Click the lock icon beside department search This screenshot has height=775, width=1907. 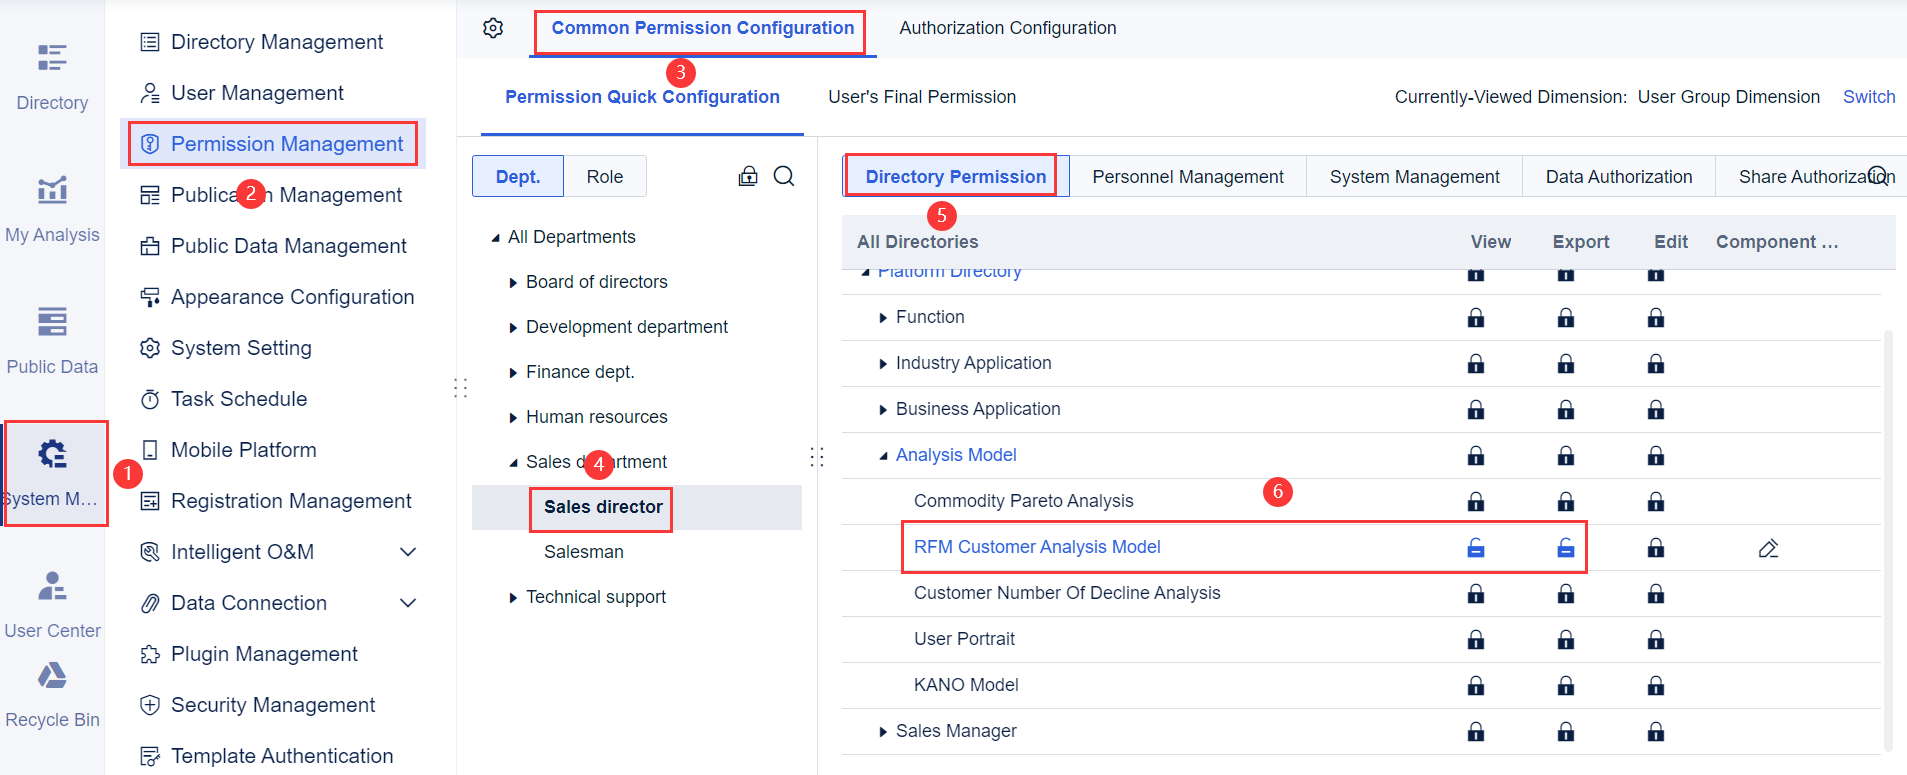(x=748, y=177)
